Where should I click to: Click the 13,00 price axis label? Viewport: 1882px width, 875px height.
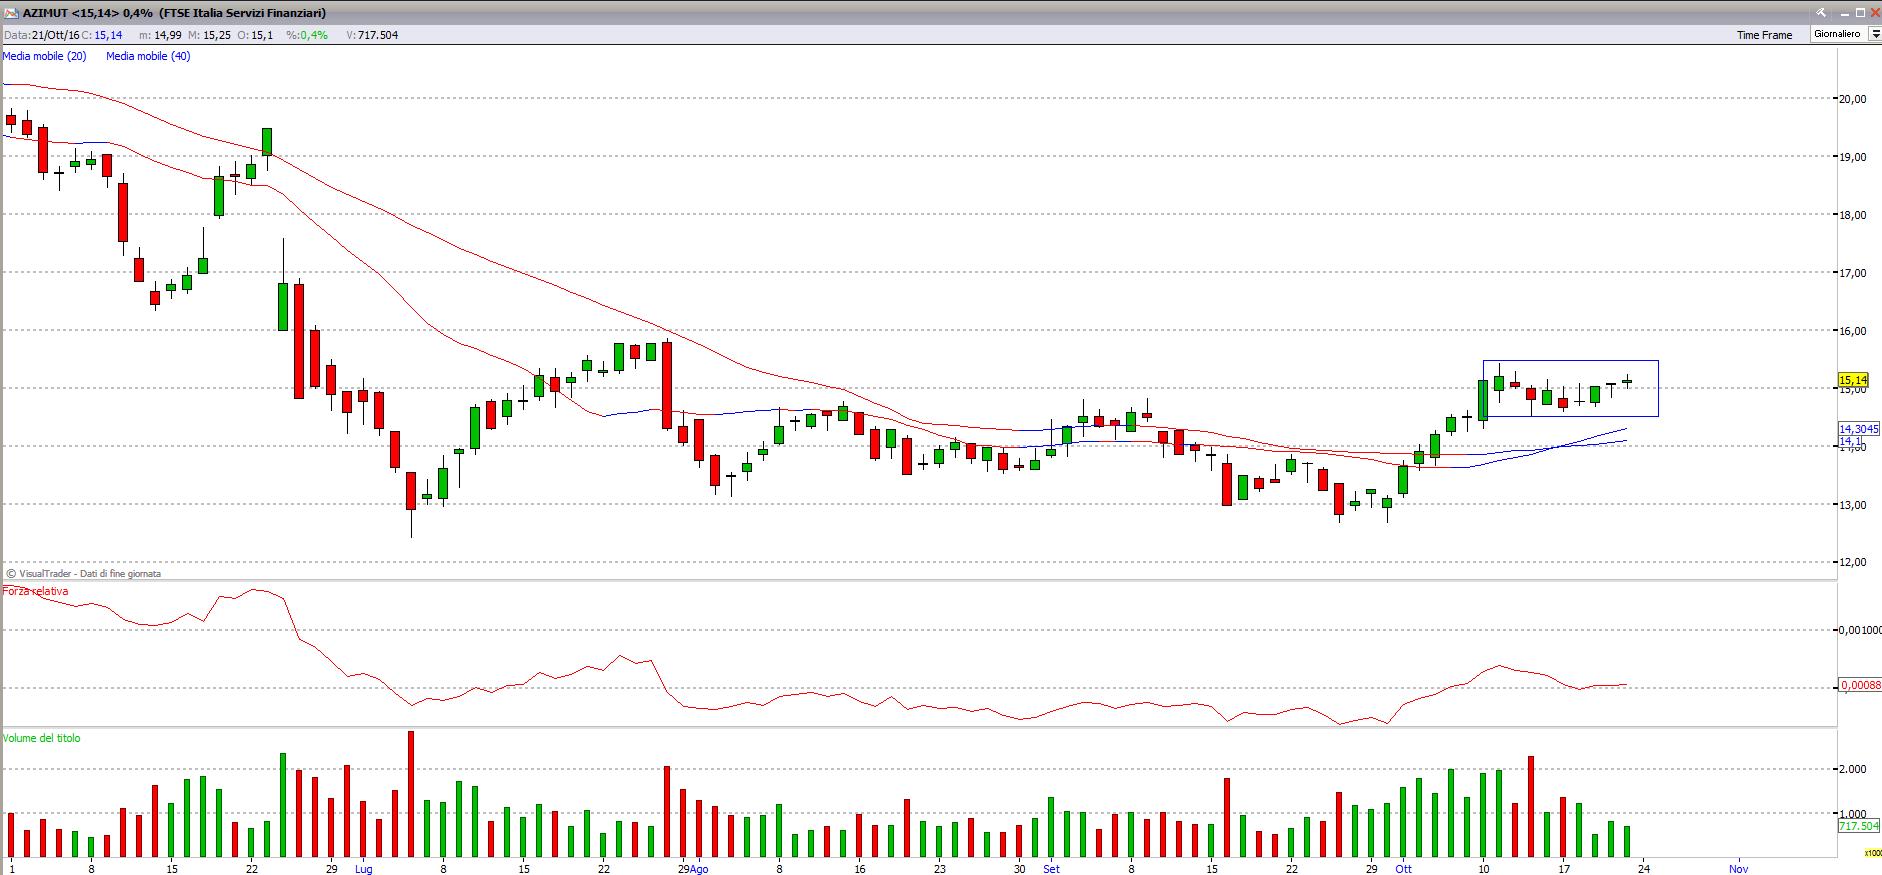pyautogui.click(x=1853, y=504)
